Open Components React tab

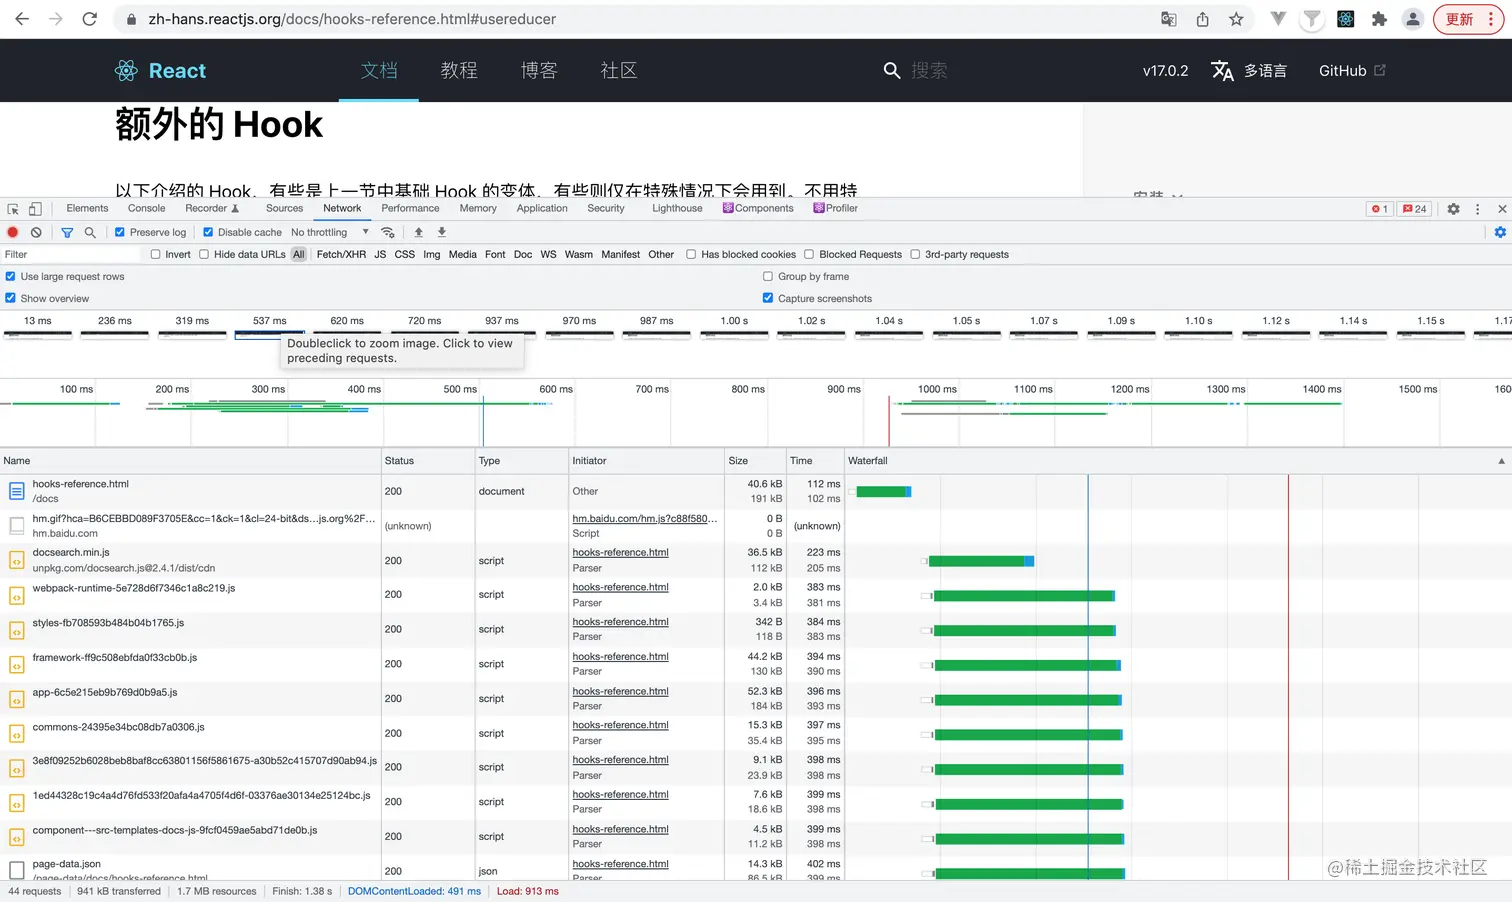(758, 208)
